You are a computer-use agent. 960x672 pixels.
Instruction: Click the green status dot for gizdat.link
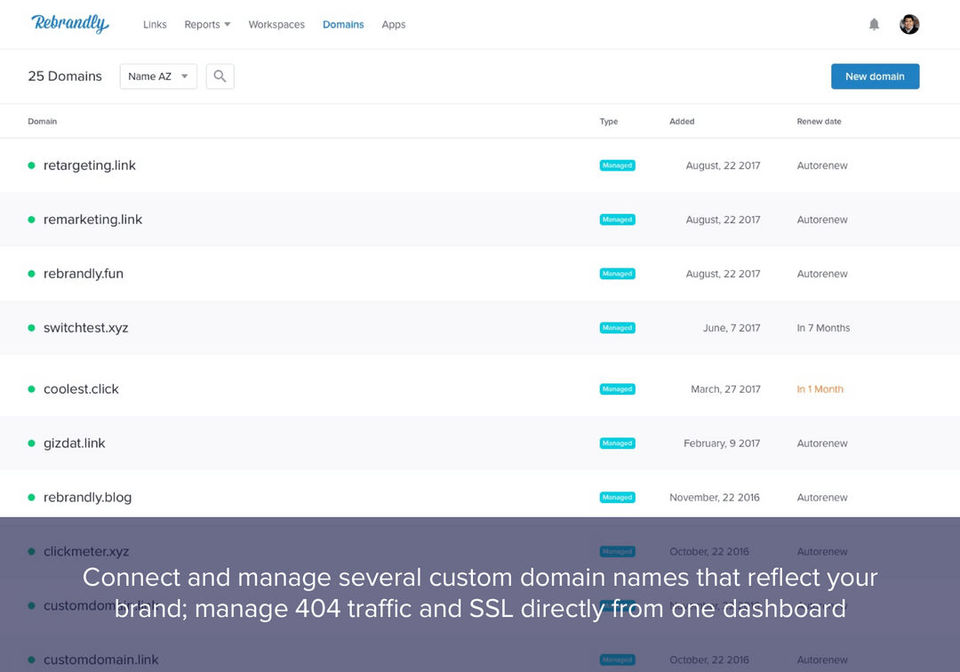point(31,444)
